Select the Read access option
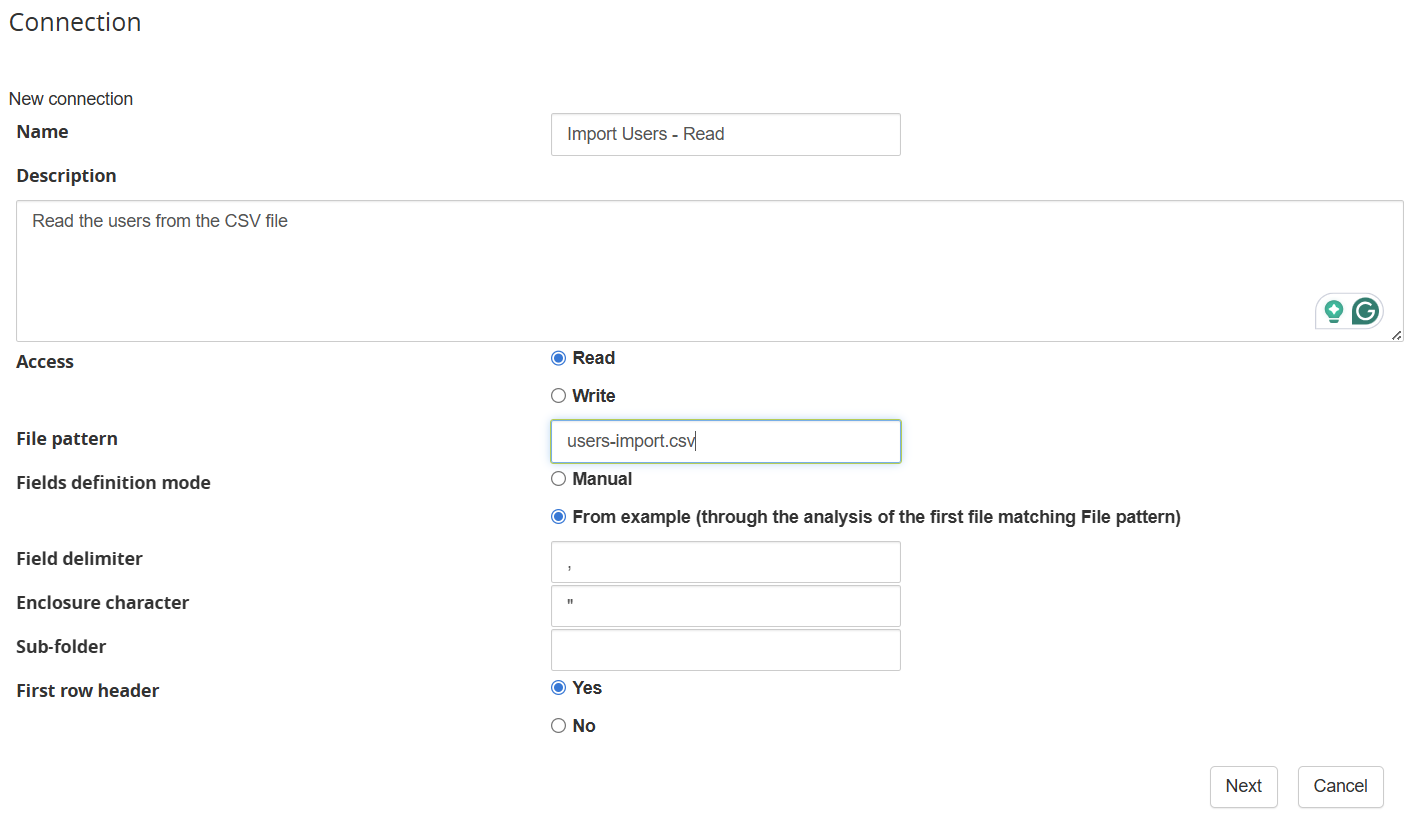The width and height of the screenshot is (1413, 823). [x=559, y=358]
